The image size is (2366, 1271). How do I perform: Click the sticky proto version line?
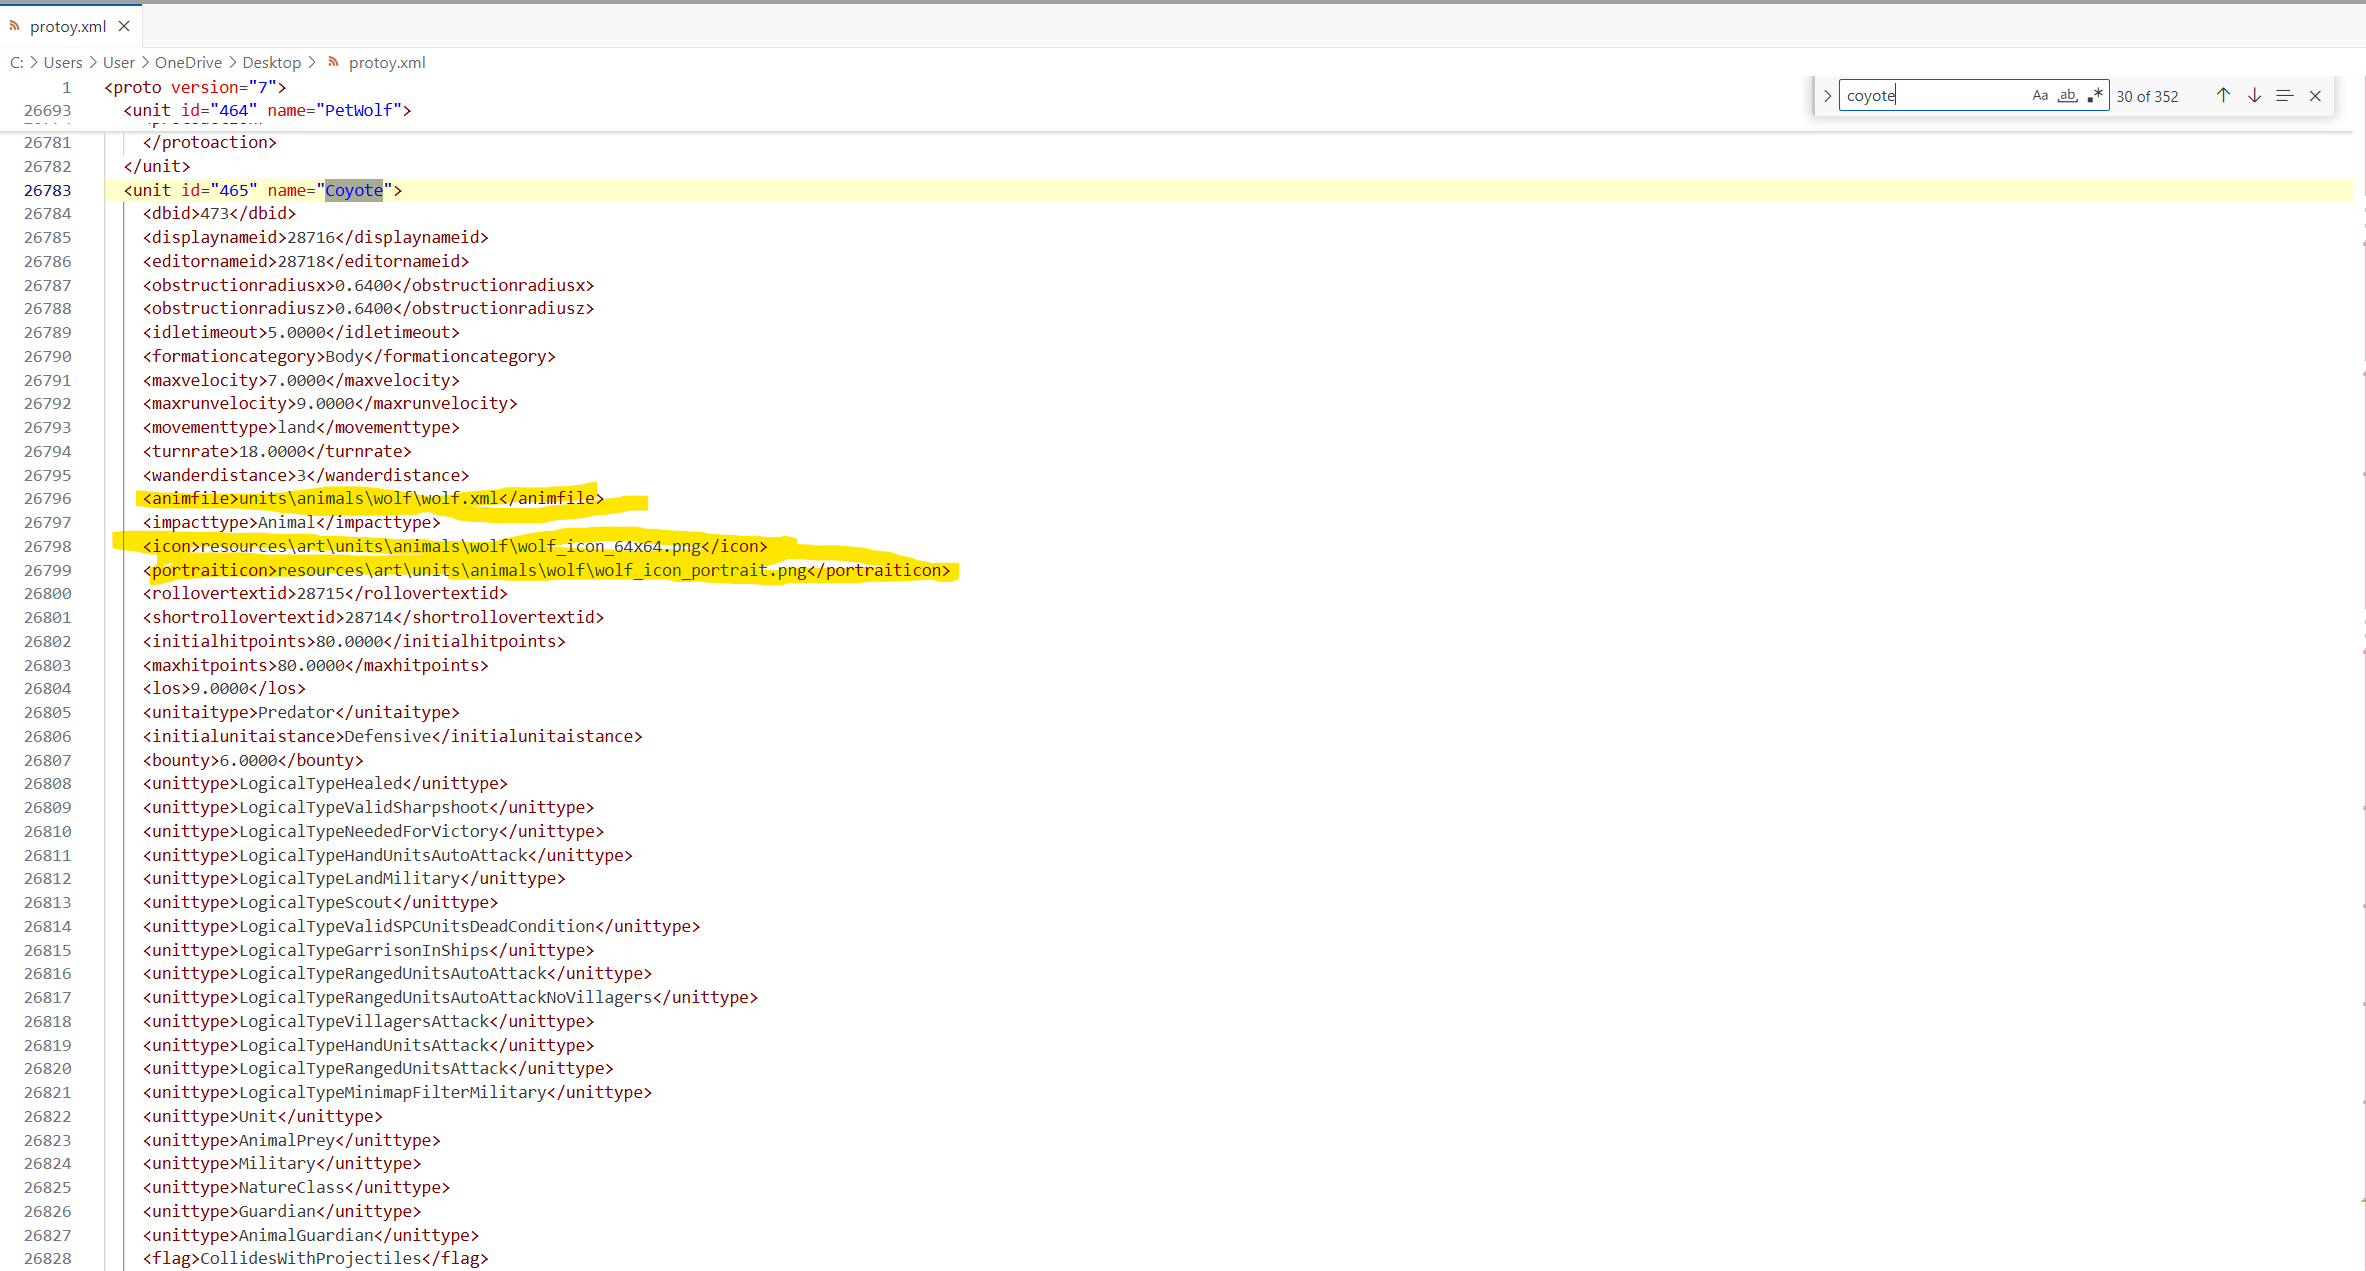195,87
